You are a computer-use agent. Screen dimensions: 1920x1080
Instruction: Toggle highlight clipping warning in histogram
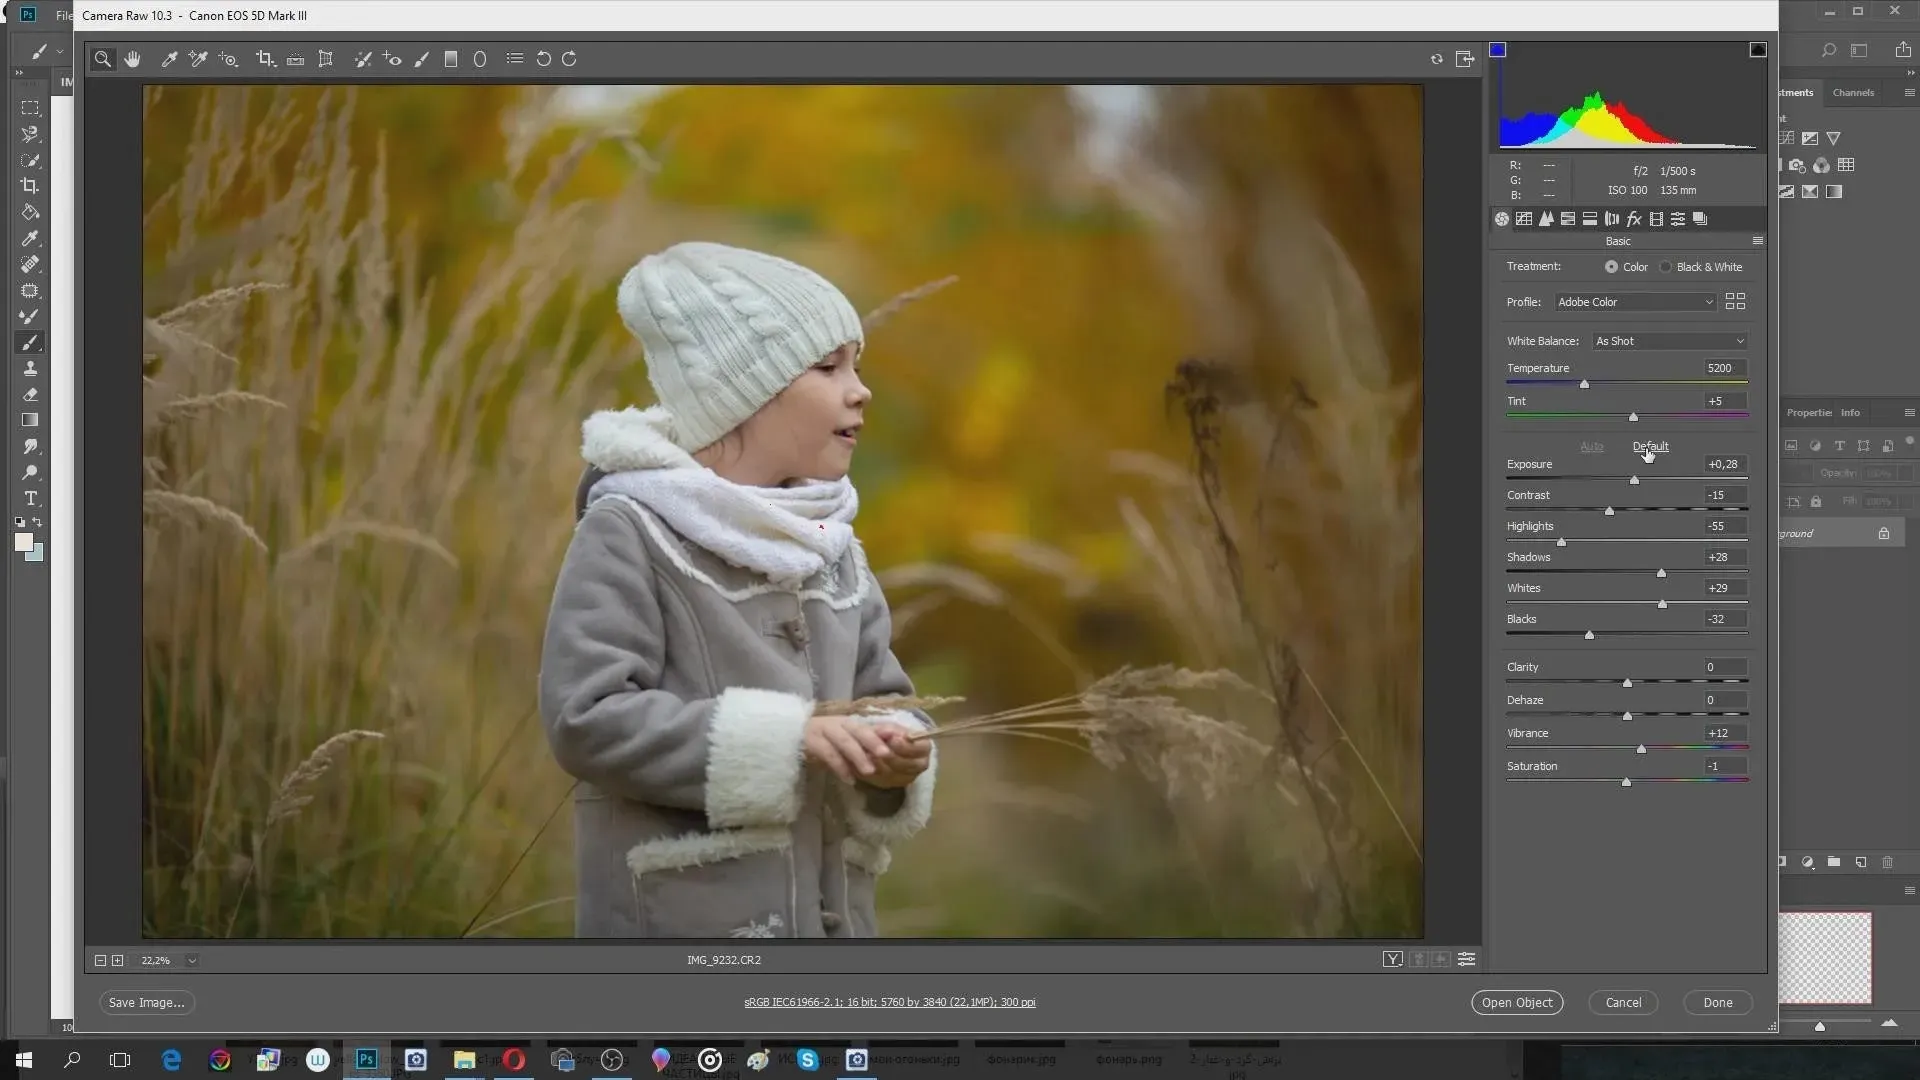[1757, 50]
